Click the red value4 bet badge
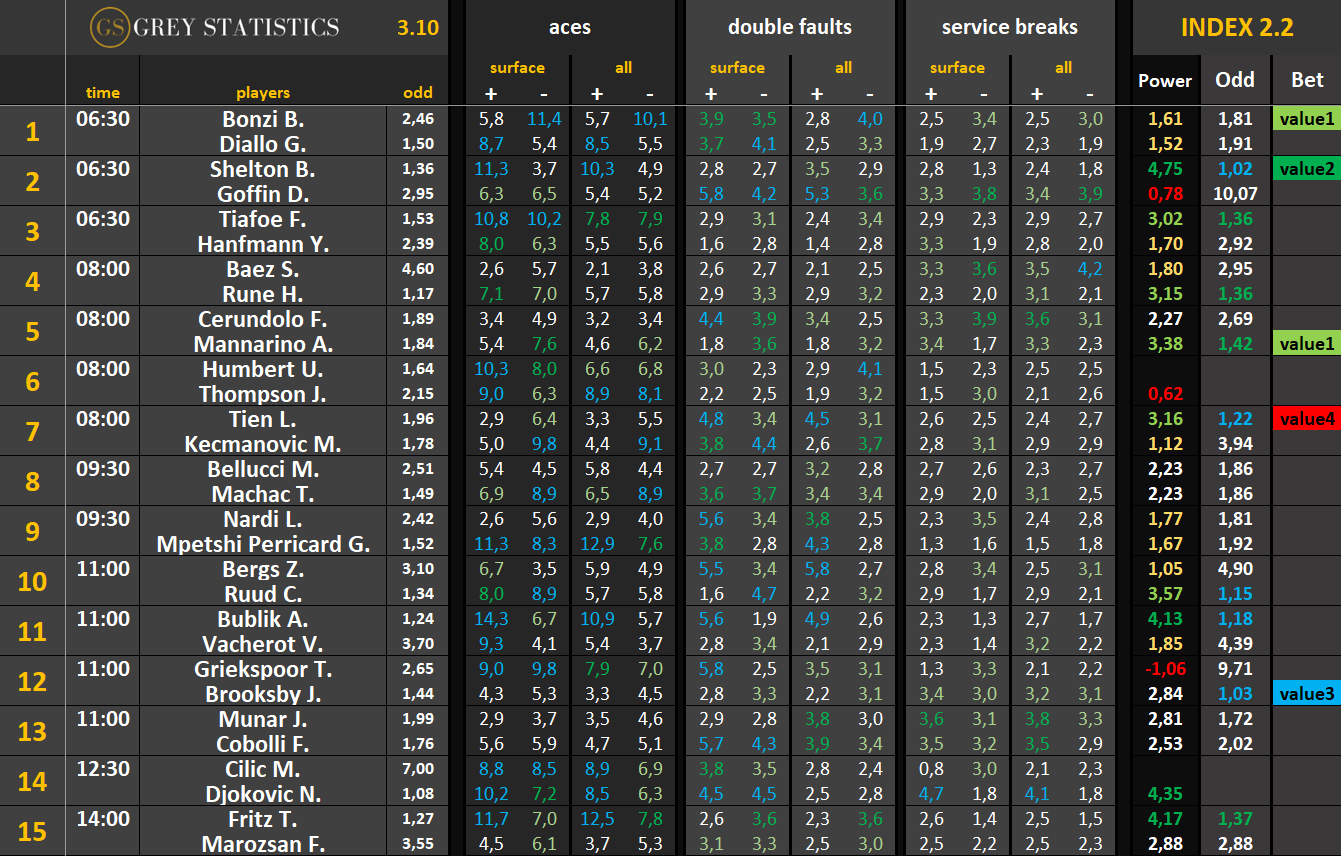Screen dimensions: 1341x856 tap(1306, 419)
